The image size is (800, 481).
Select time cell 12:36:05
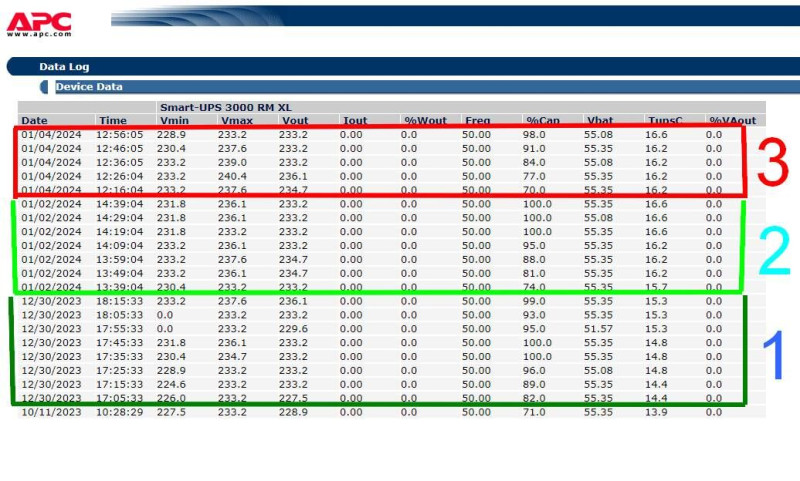(x=119, y=162)
